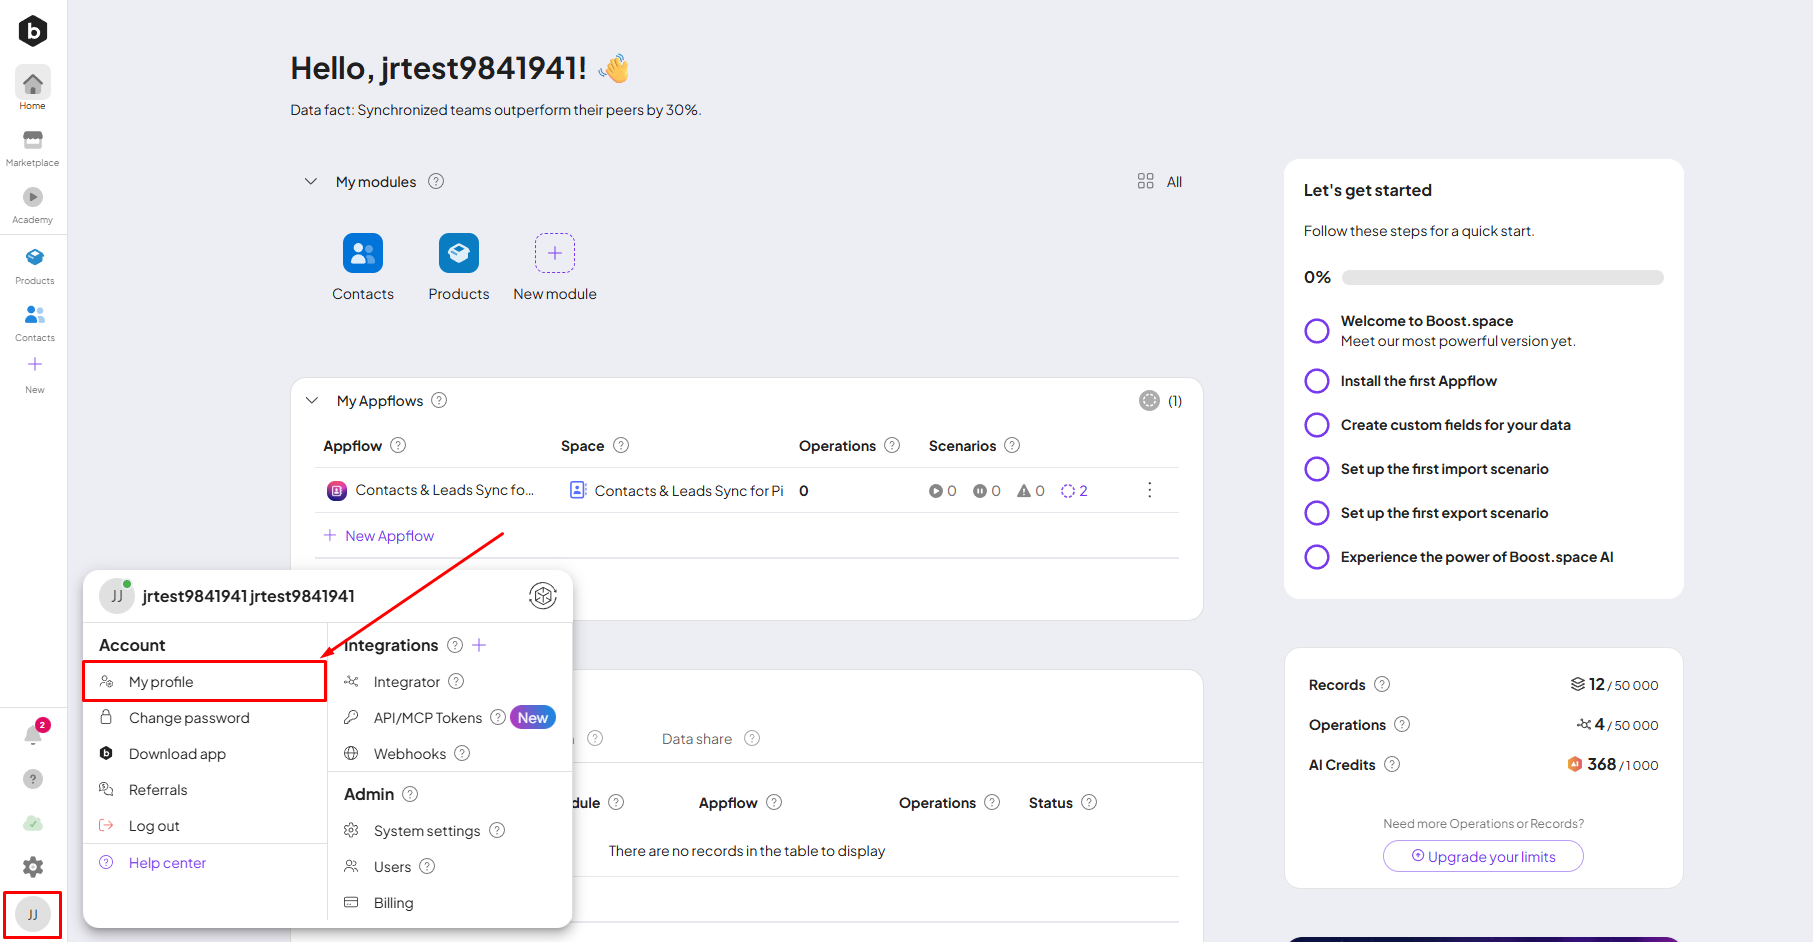Image resolution: width=1813 pixels, height=942 pixels.
Task: Select My profile in the Account menu
Action: tap(161, 682)
